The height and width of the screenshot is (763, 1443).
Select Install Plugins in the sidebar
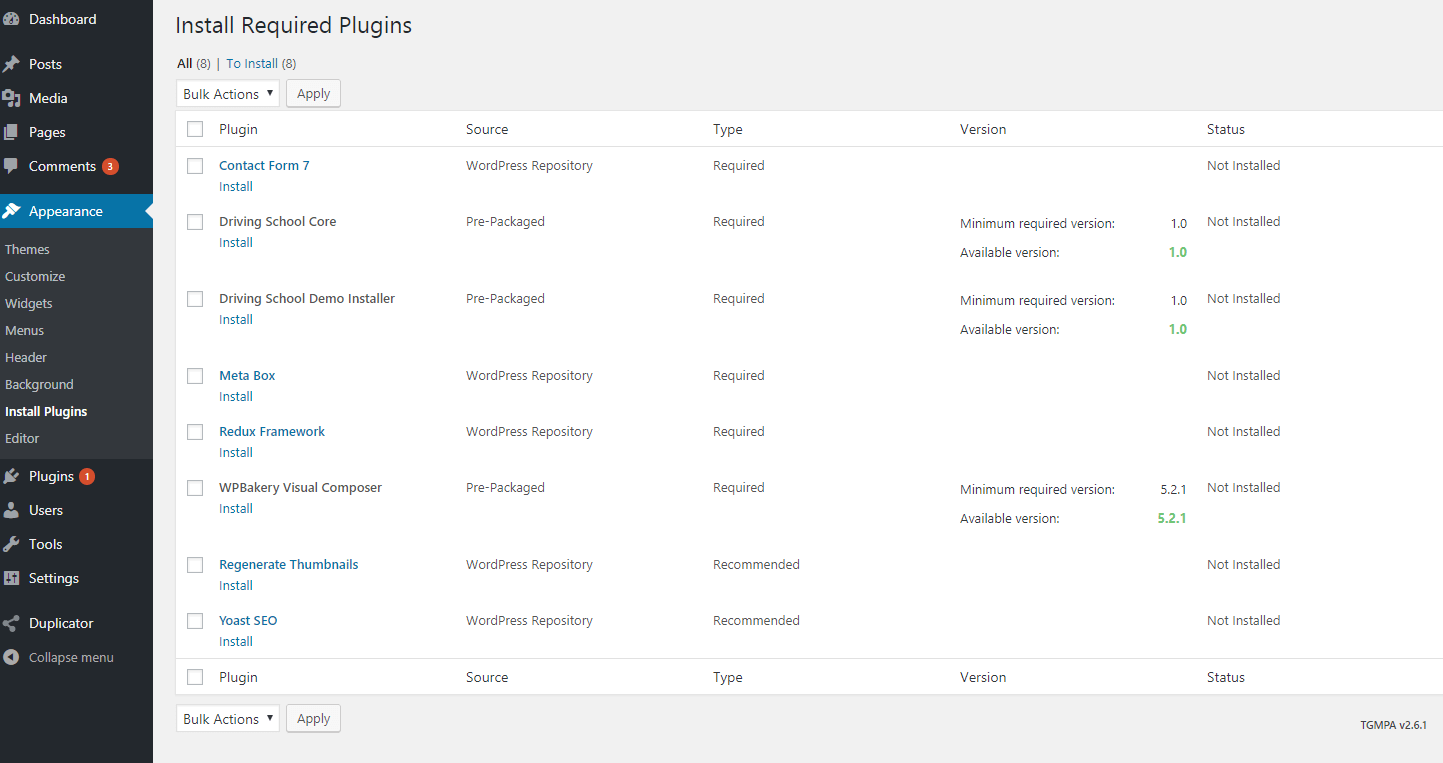46,411
